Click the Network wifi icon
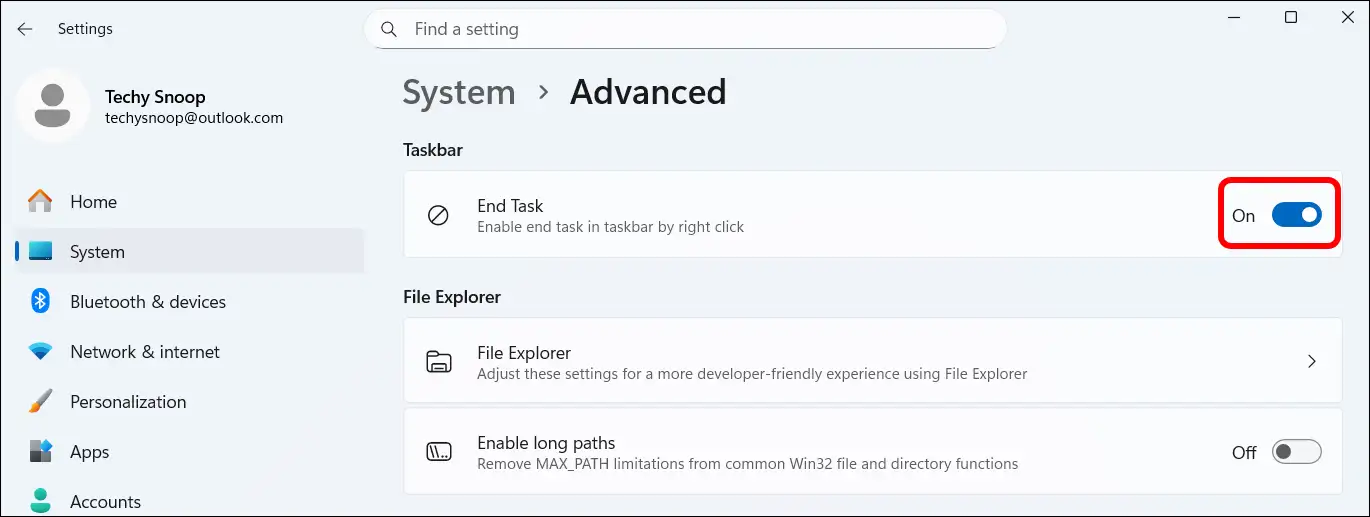The image size is (1370, 517). tap(40, 352)
